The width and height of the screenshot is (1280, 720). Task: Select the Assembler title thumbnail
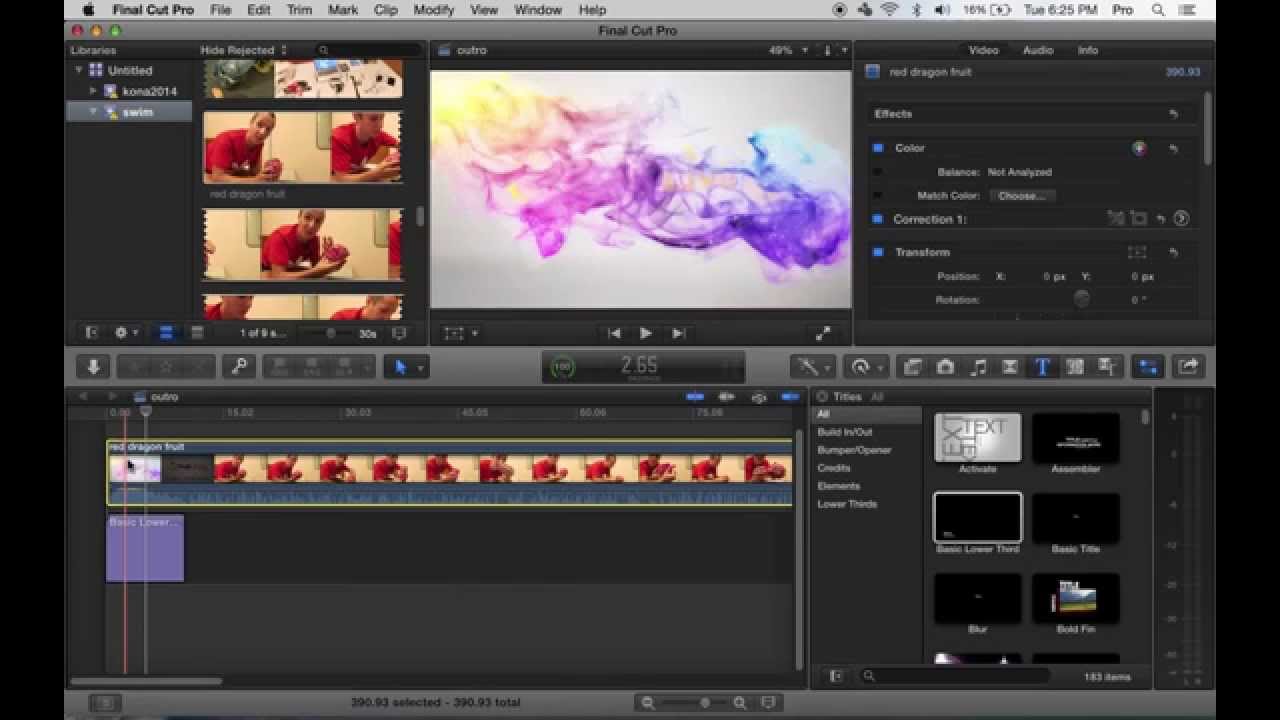(1076, 438)
